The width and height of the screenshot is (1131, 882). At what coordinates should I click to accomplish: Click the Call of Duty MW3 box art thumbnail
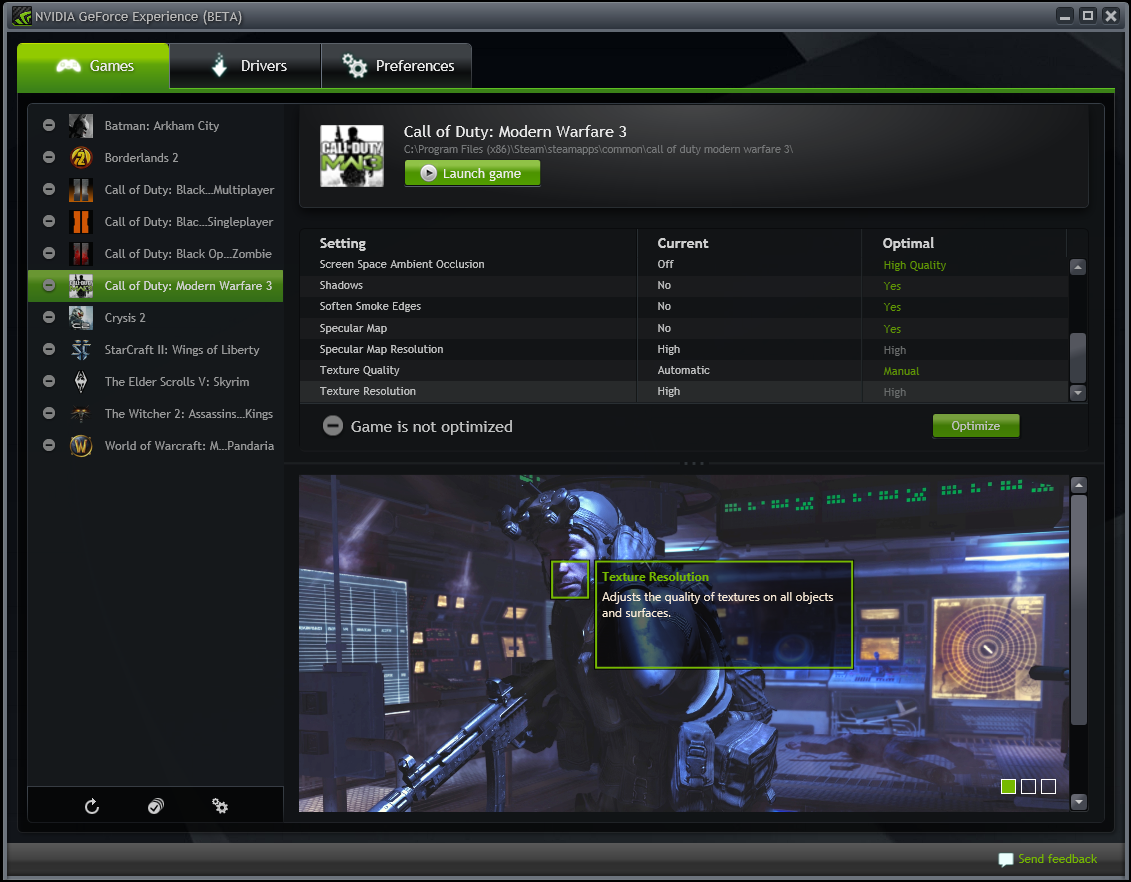click(x=352, y=155)
